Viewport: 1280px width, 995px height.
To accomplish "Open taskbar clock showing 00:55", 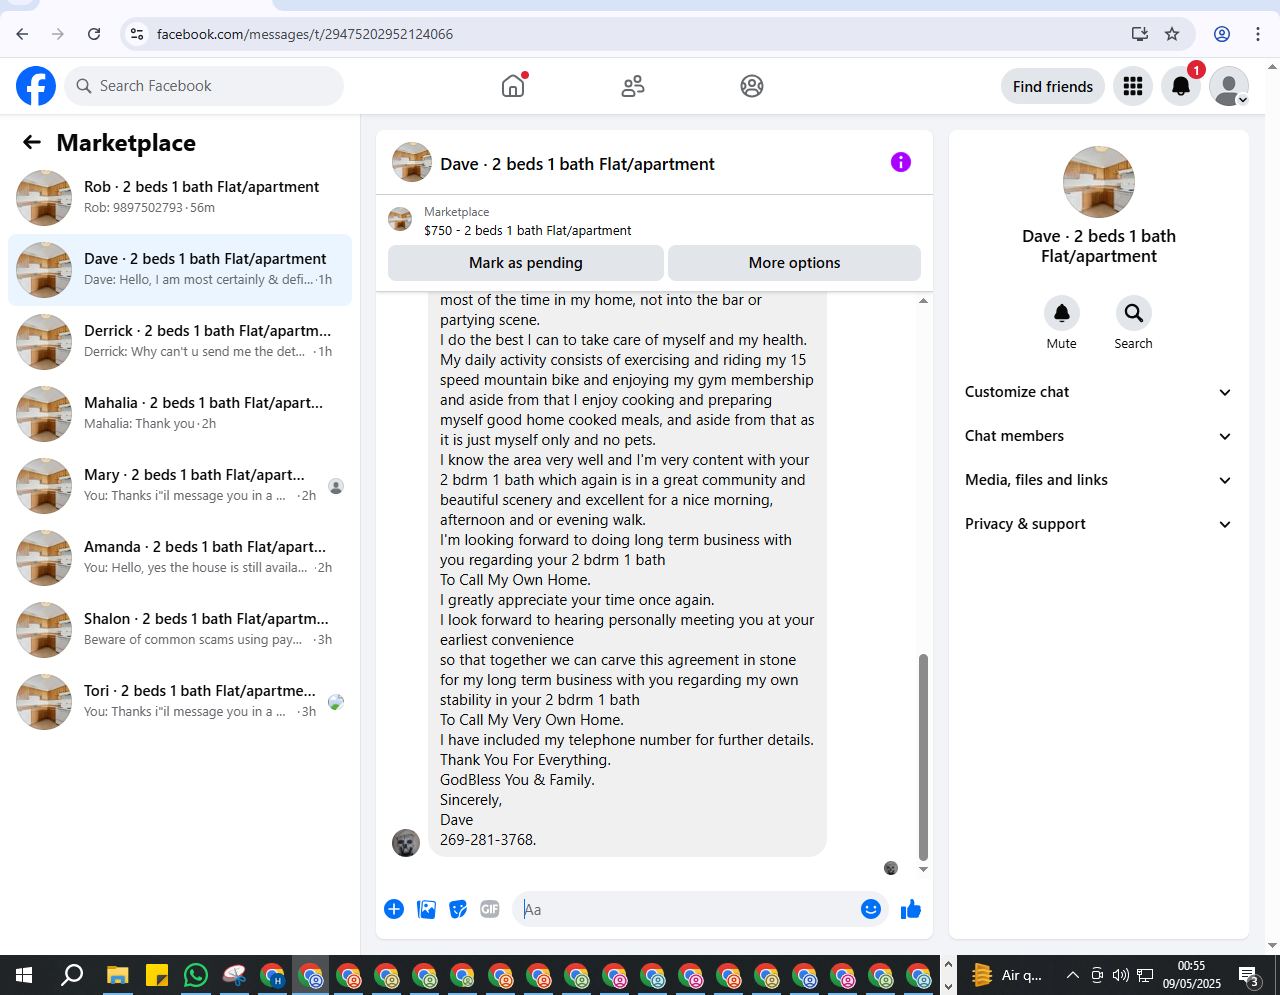I will 1191,975.
